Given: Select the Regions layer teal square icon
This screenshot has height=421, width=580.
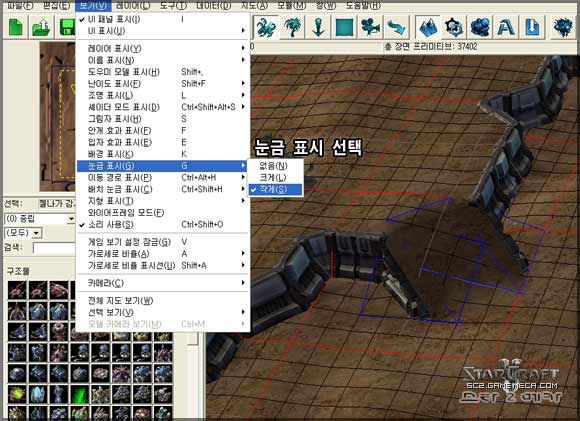Looking at the screenshot, I should point(344,27).
